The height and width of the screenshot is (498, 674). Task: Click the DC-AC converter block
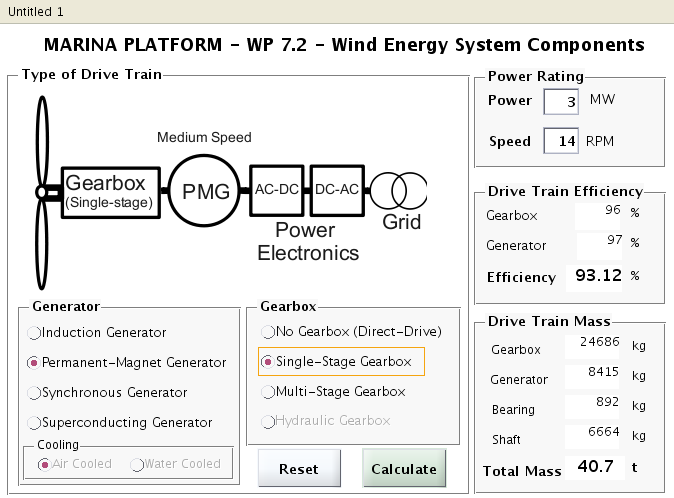[x=337, y=189]
